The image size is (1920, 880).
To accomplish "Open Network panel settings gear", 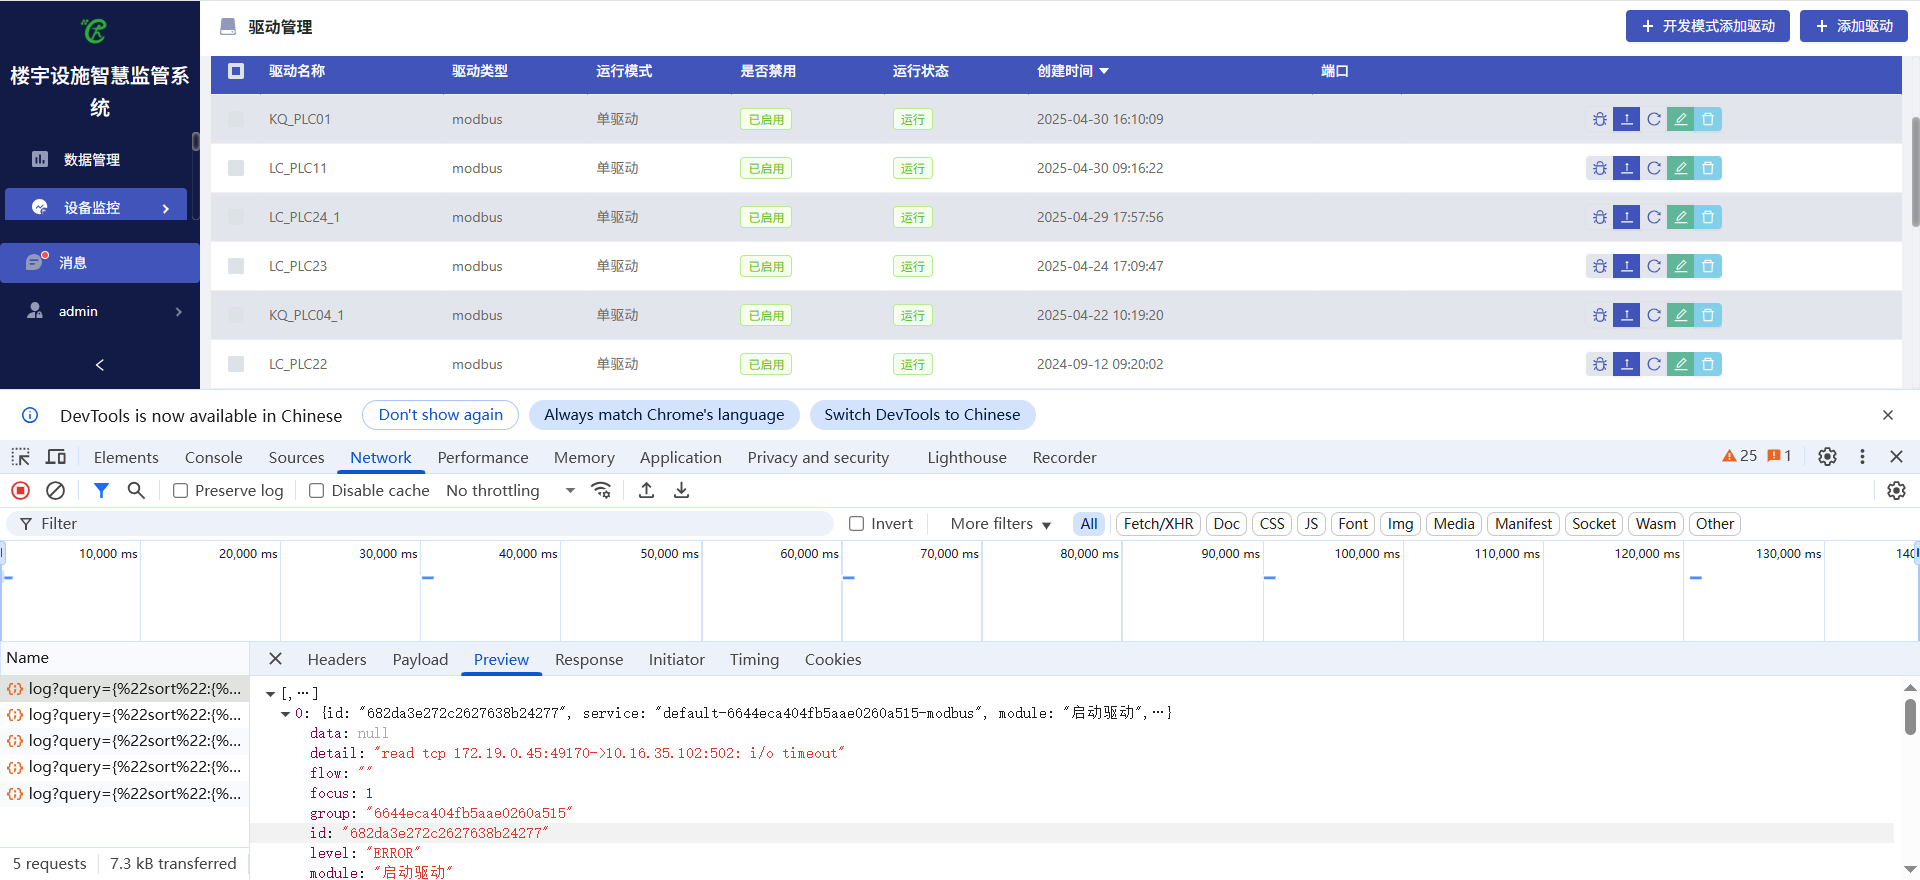I will coord(1896,490).
